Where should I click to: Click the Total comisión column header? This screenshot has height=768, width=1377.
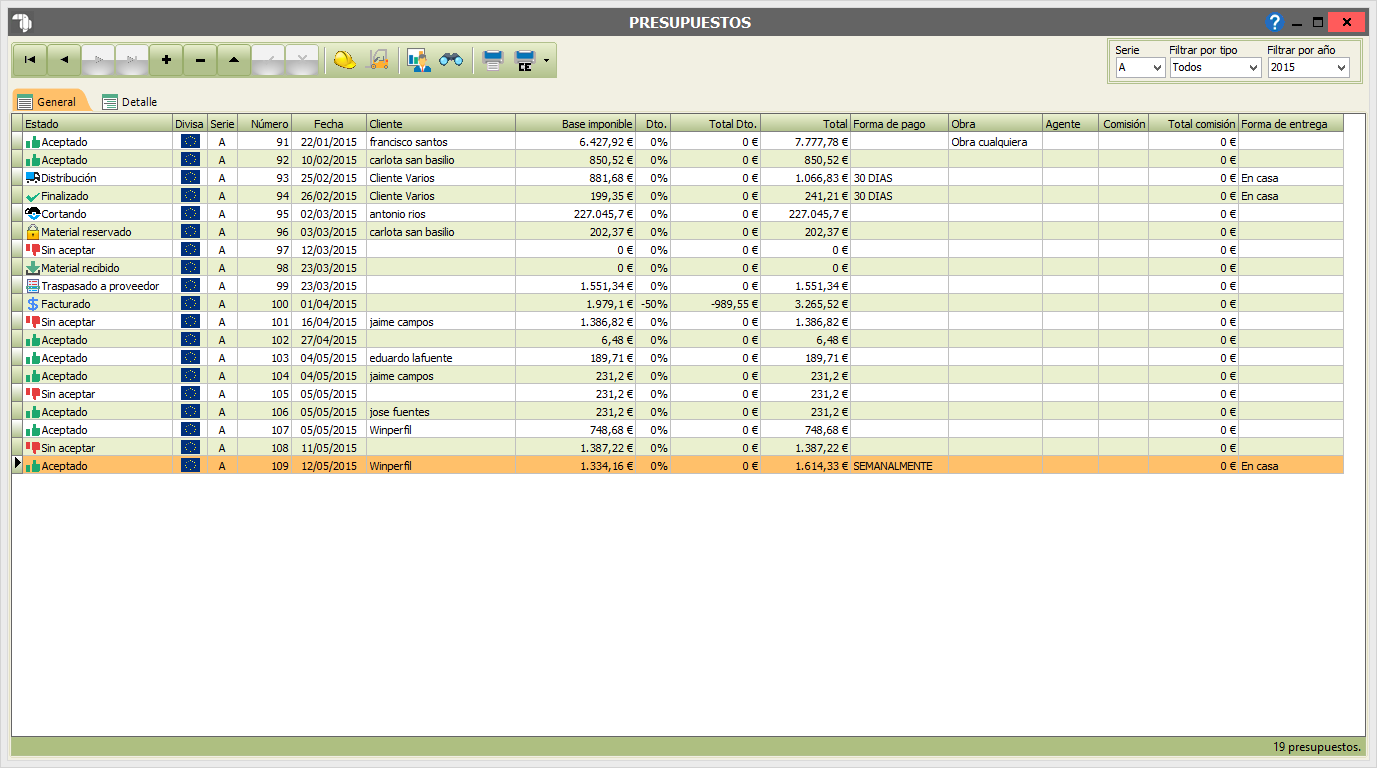1193,124
